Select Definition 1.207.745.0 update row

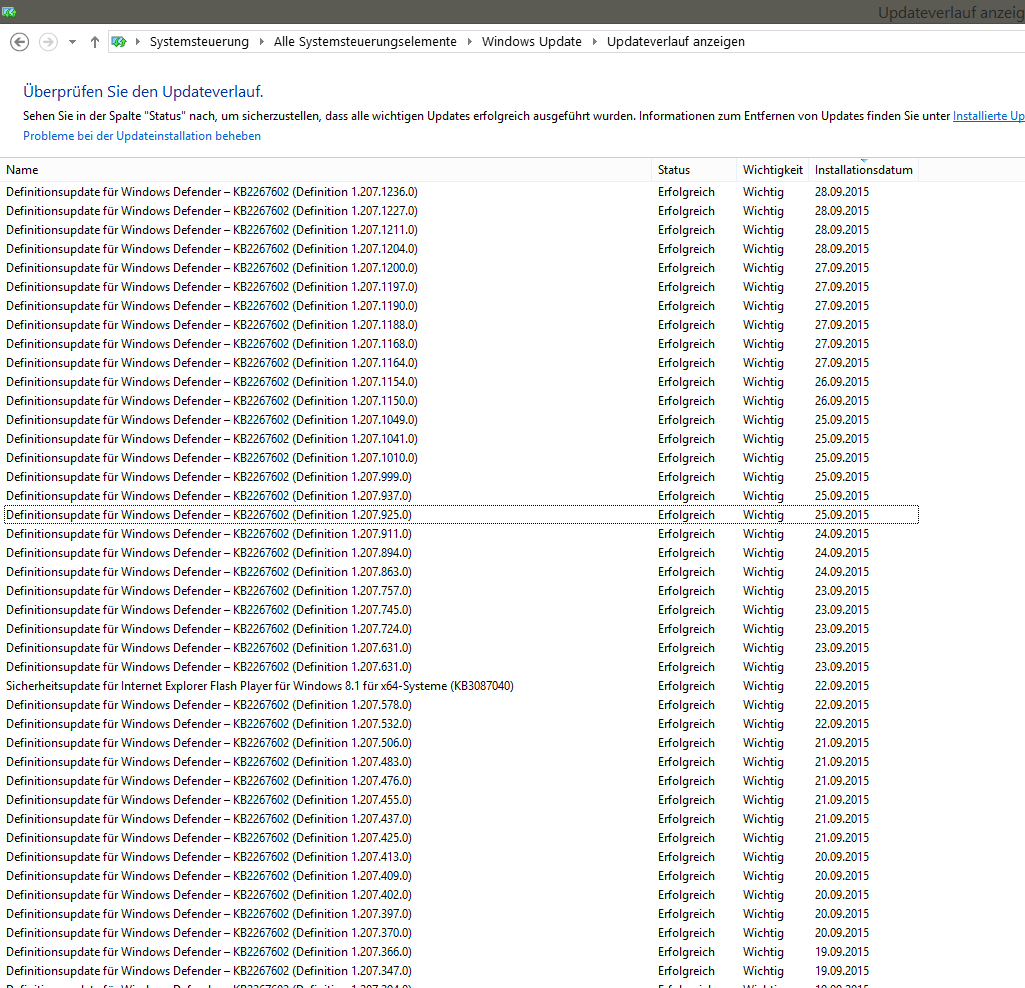click(461, 609)
